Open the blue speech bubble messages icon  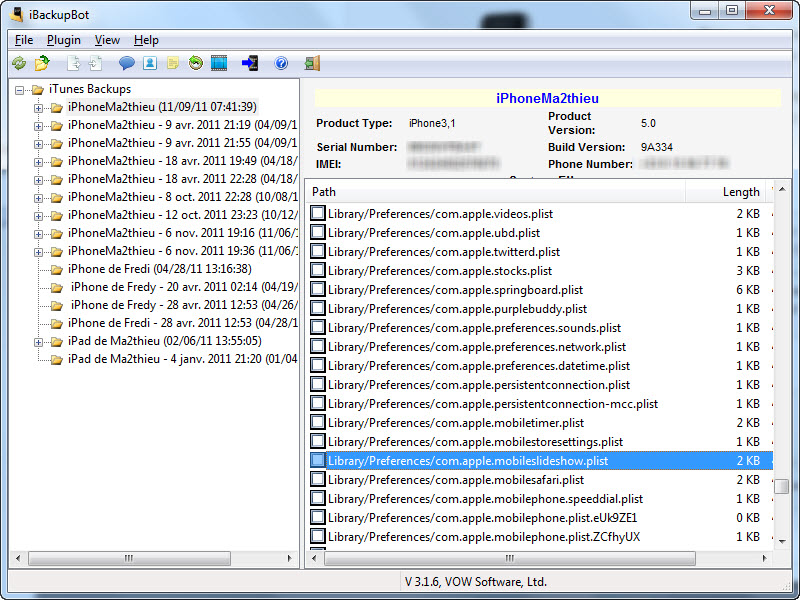click(127, 63)
